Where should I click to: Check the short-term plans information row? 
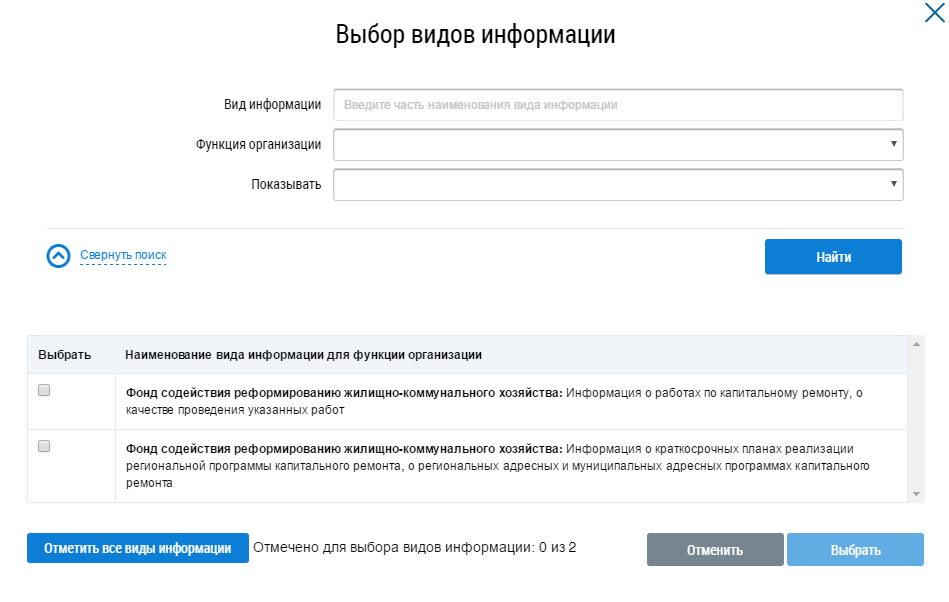click(44, 446)
